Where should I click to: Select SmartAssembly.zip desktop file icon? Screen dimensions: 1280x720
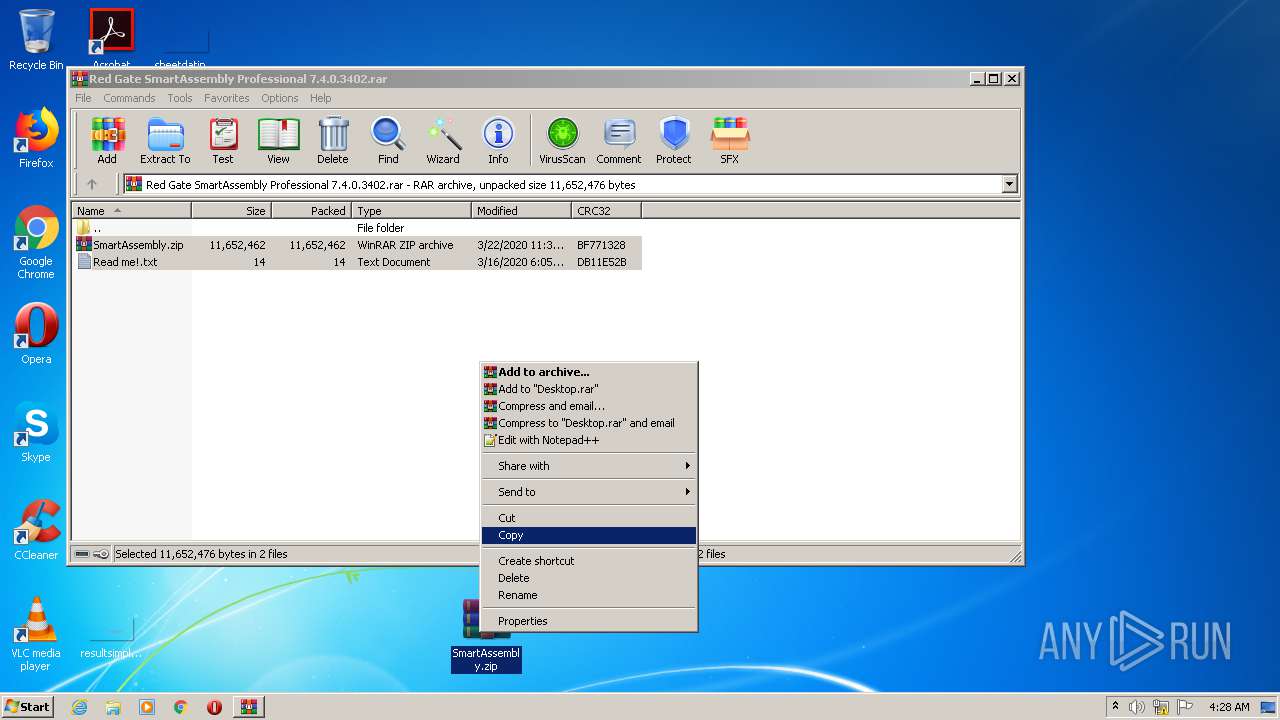(x=486, y=636)
